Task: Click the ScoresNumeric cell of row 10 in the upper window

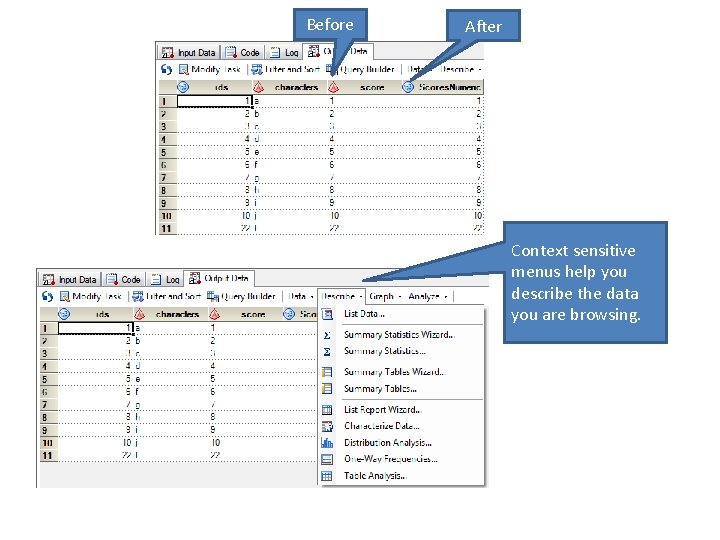Action: [442, 215]
